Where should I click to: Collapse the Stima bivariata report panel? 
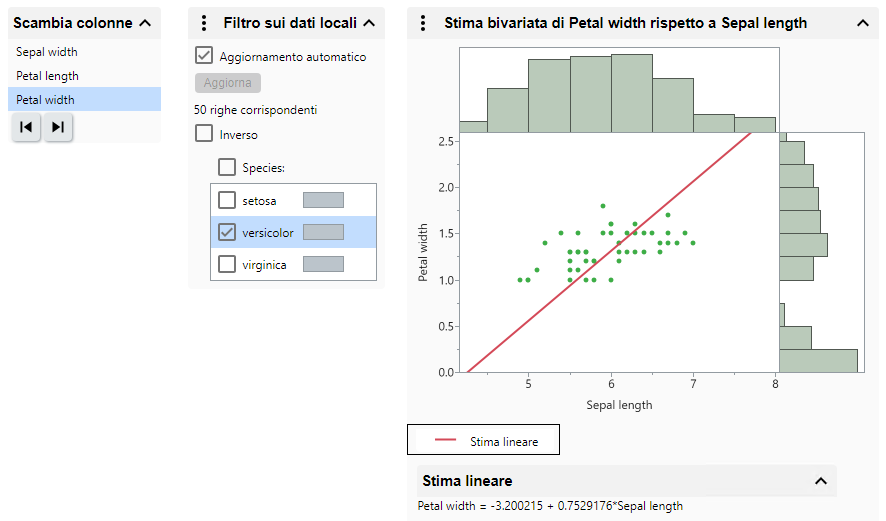[863, 22]
